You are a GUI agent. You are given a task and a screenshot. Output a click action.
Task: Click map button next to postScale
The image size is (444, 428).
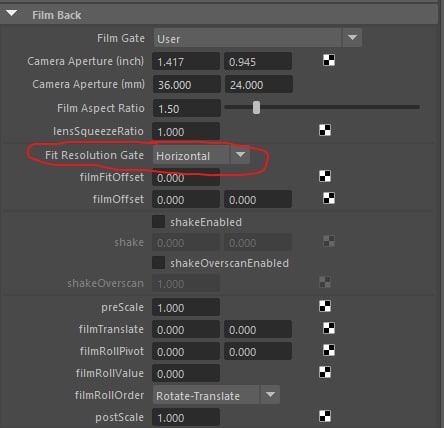point(325,416)
